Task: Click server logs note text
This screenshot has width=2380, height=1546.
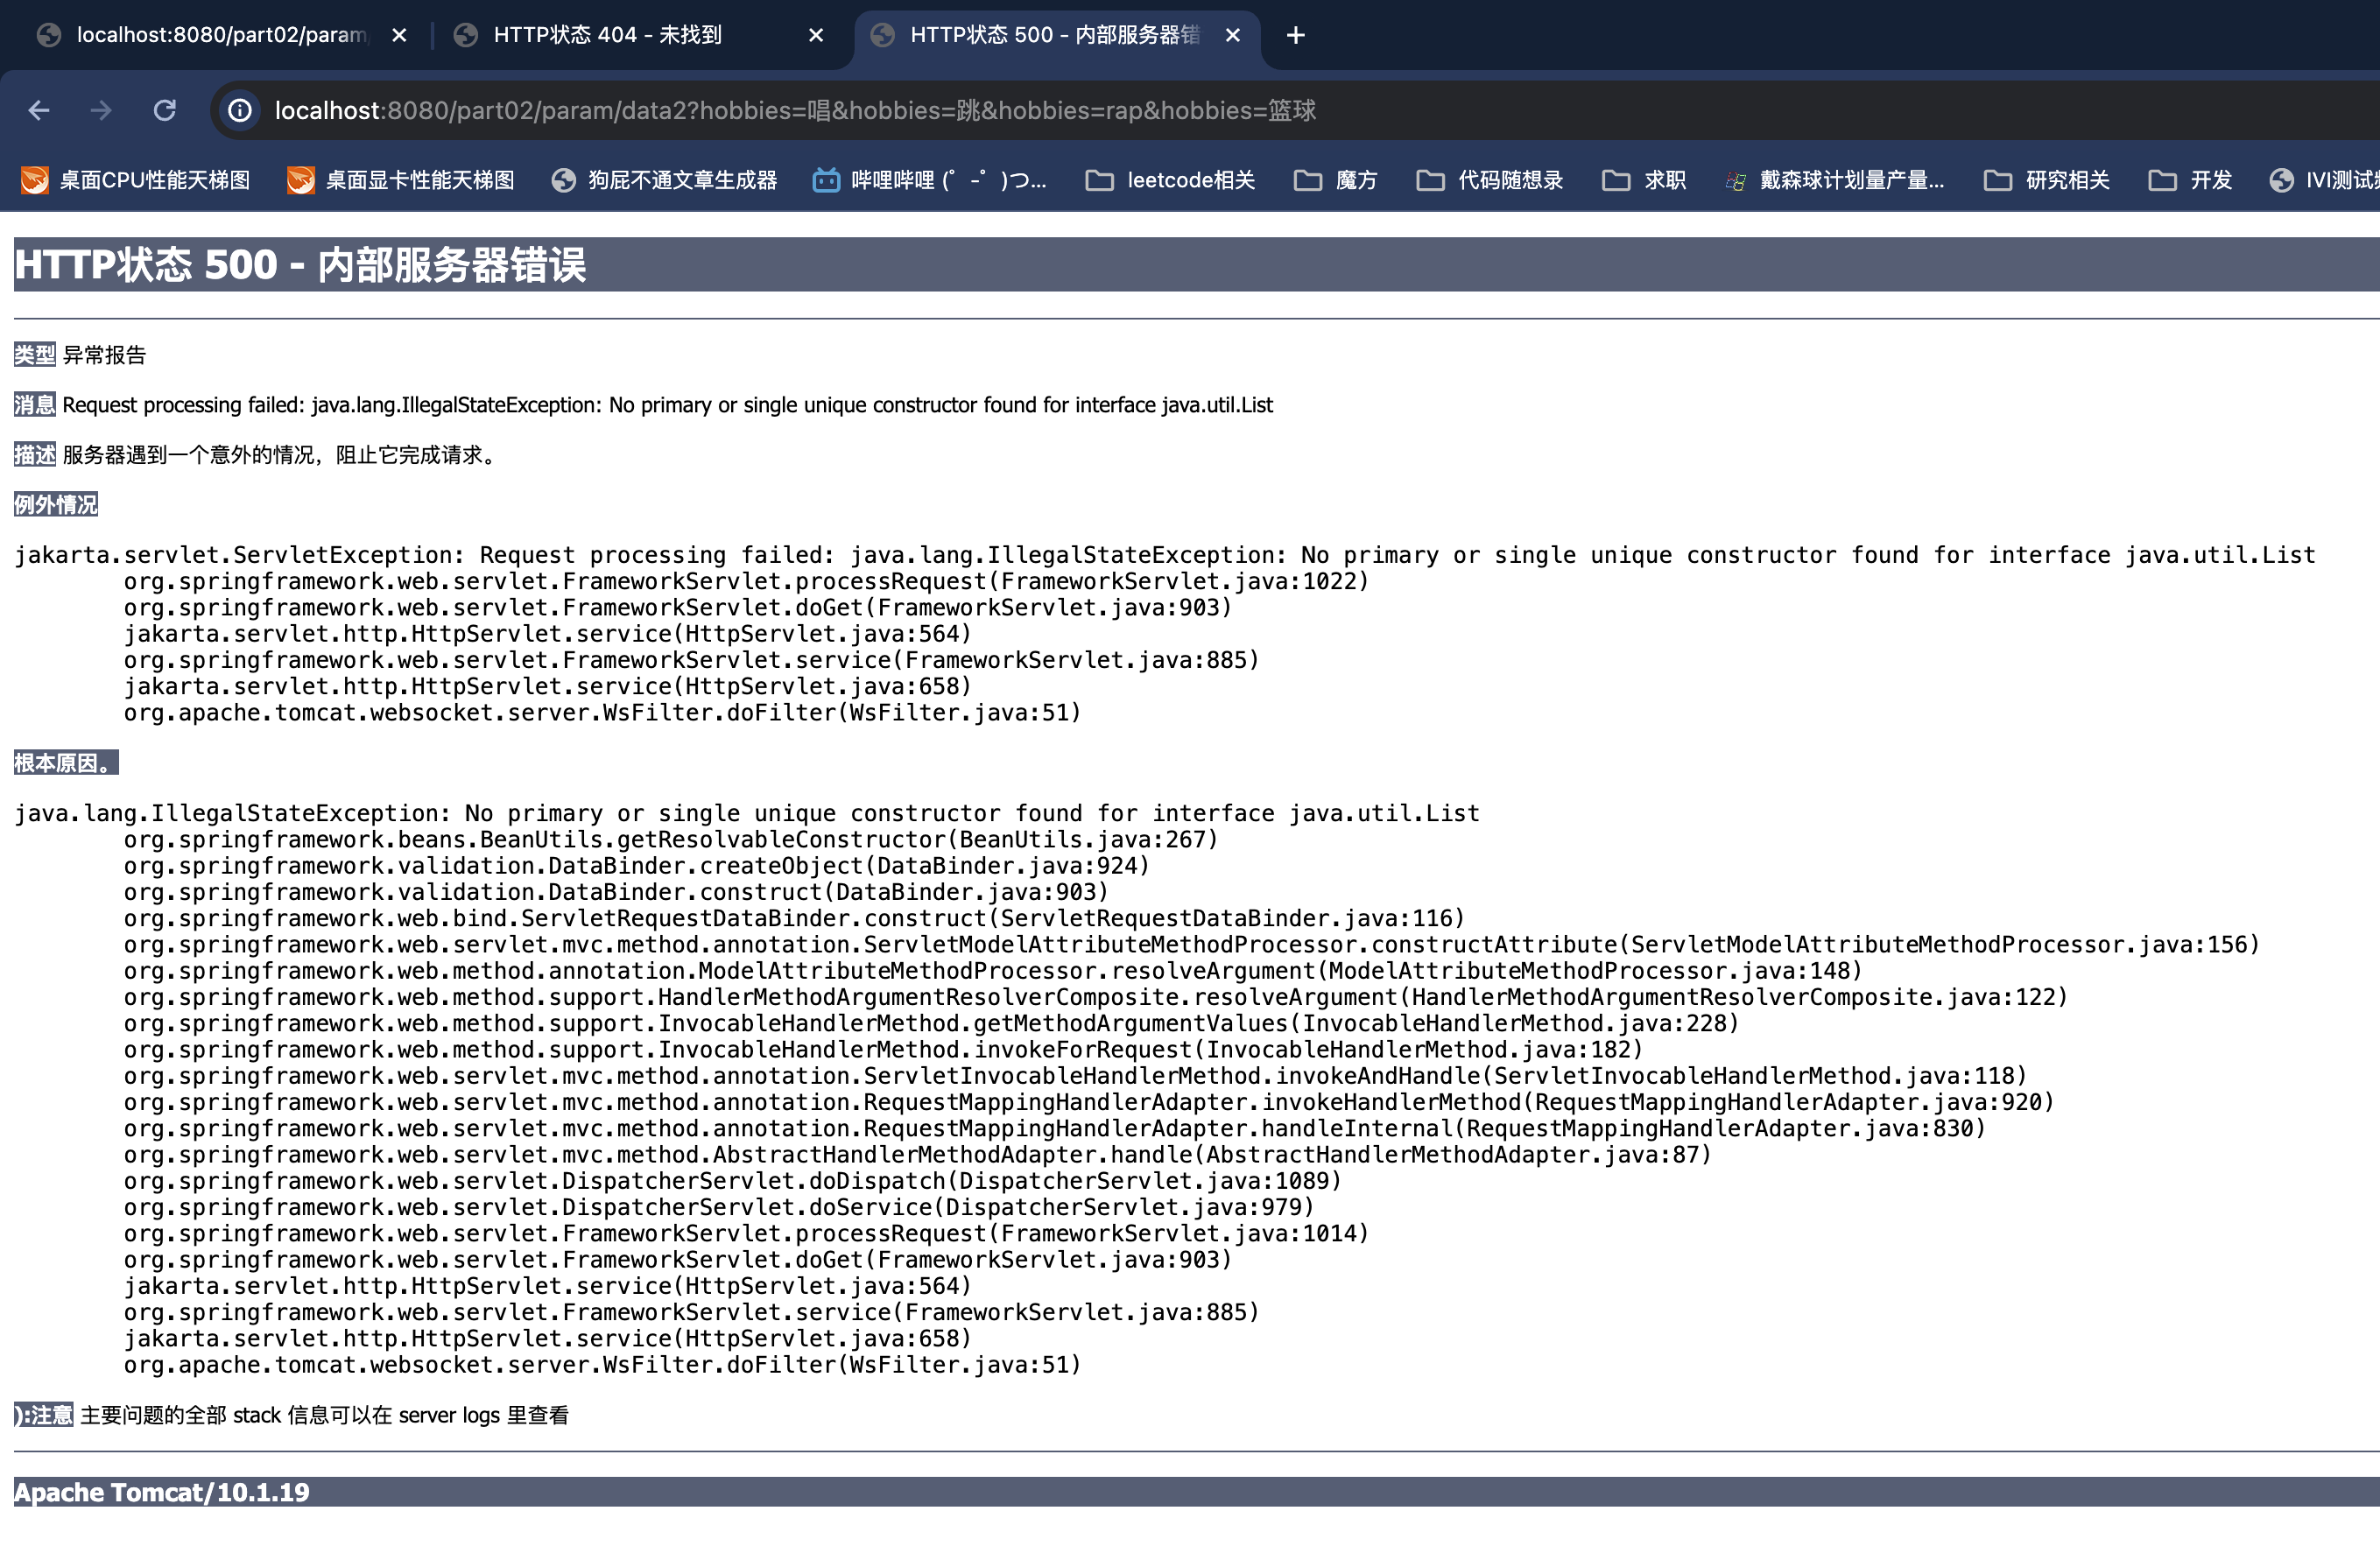Action: [324, 1415]
